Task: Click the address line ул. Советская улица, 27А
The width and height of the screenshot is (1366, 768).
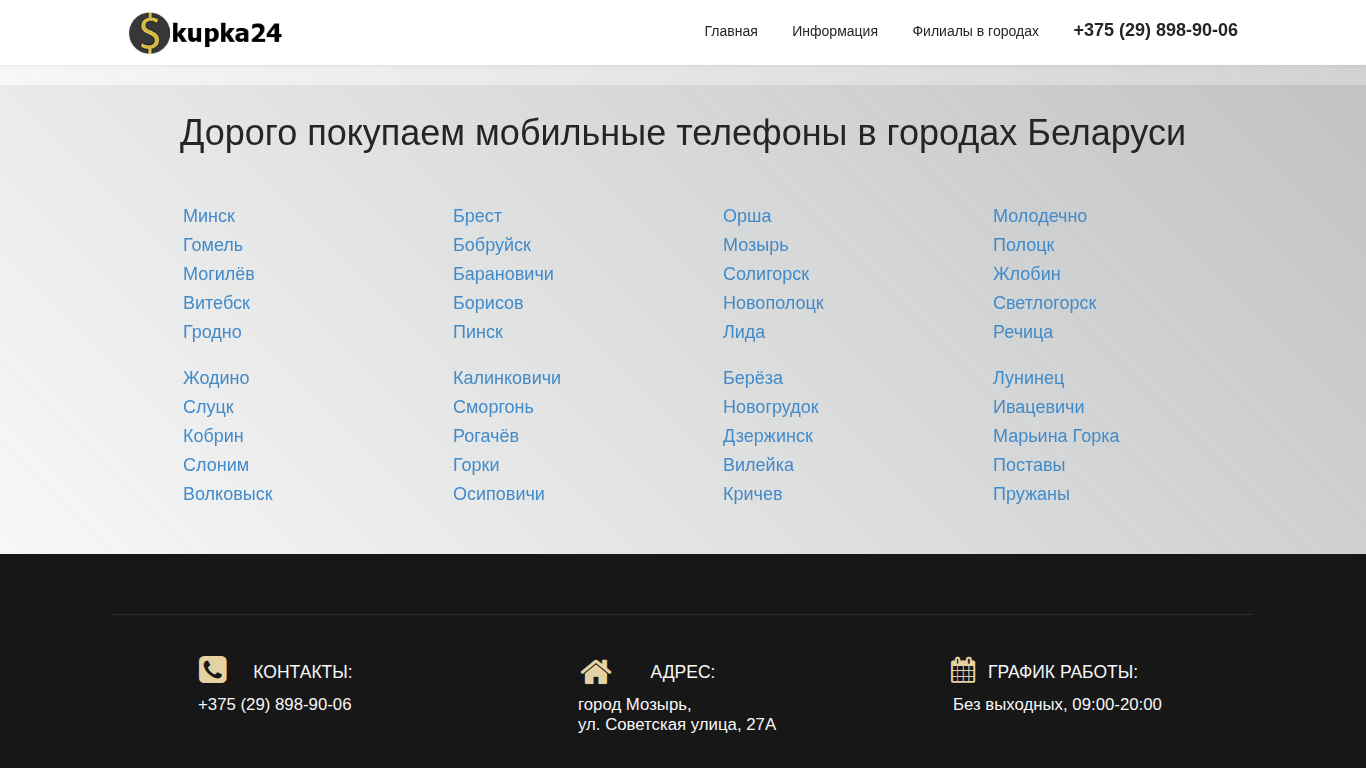Action: 677,725
